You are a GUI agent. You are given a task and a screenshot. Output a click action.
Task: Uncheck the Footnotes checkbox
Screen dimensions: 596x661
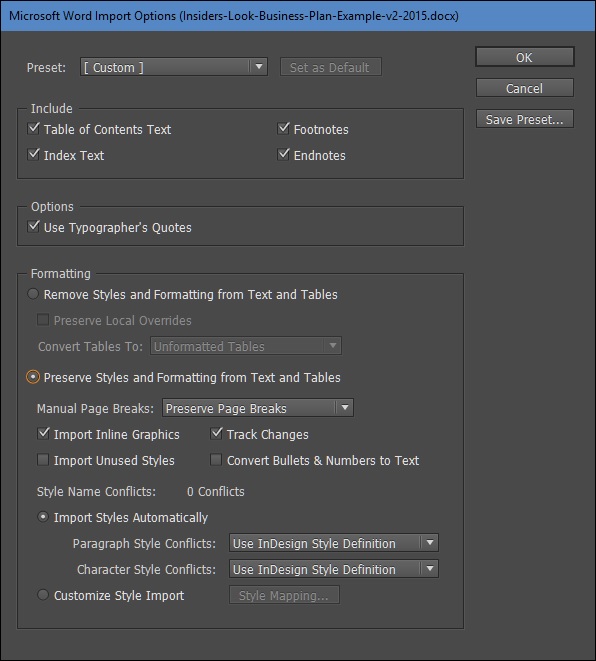point(284,128)
